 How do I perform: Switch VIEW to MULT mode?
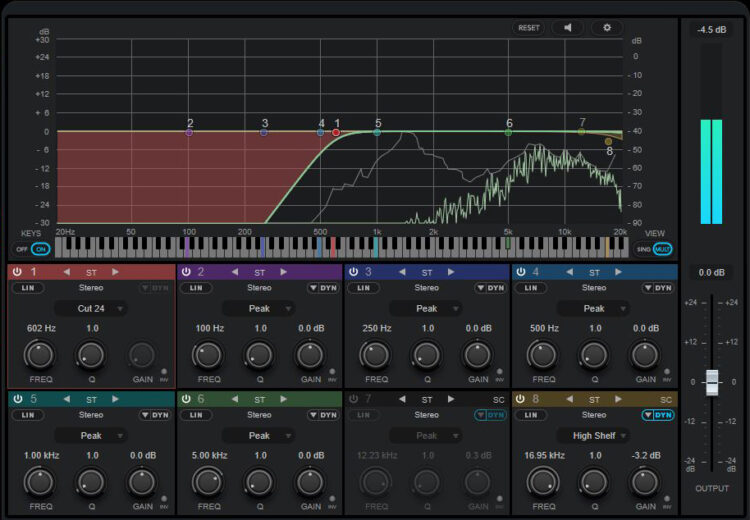[662, 249]
